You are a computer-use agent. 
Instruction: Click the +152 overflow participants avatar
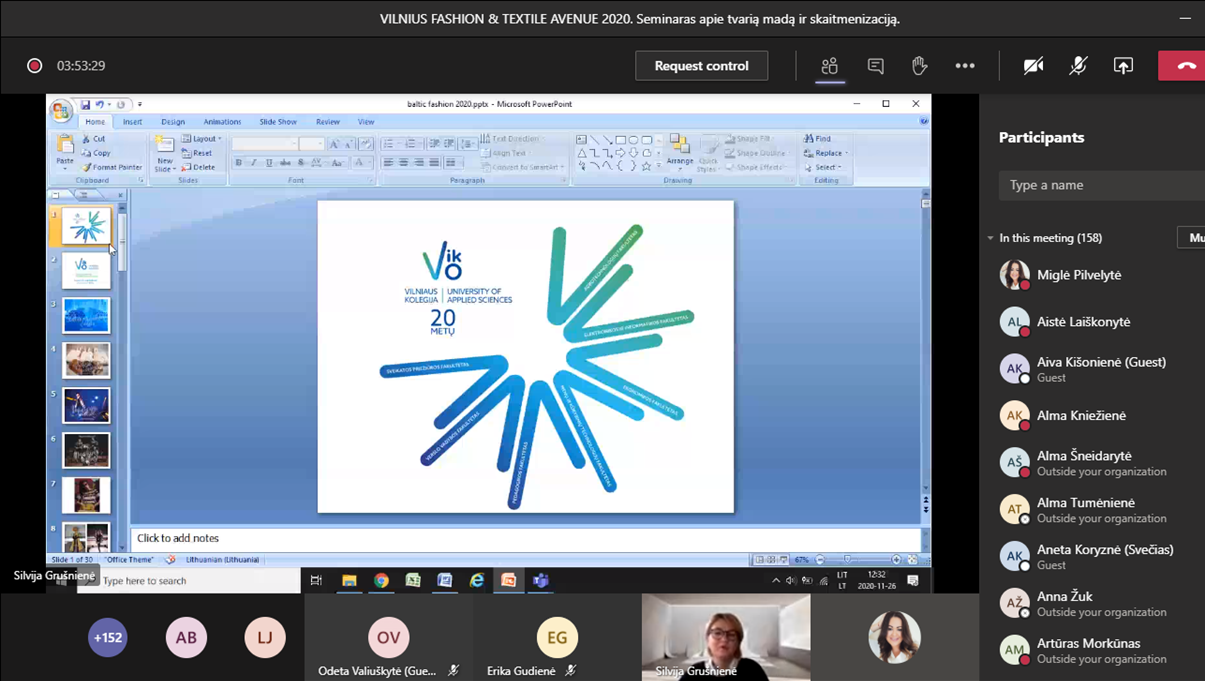(x=108, y=637)
